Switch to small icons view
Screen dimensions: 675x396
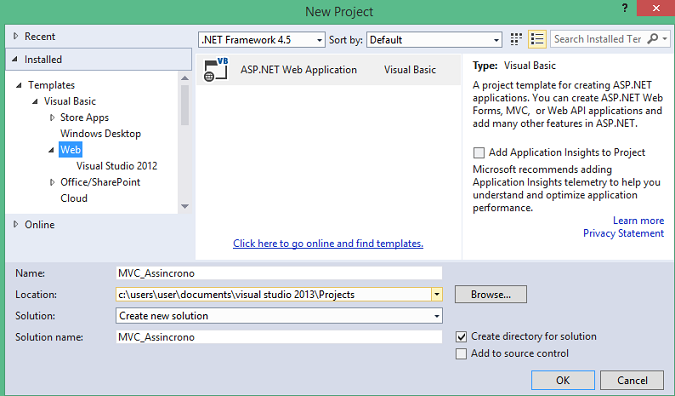(x=516, y=39)
